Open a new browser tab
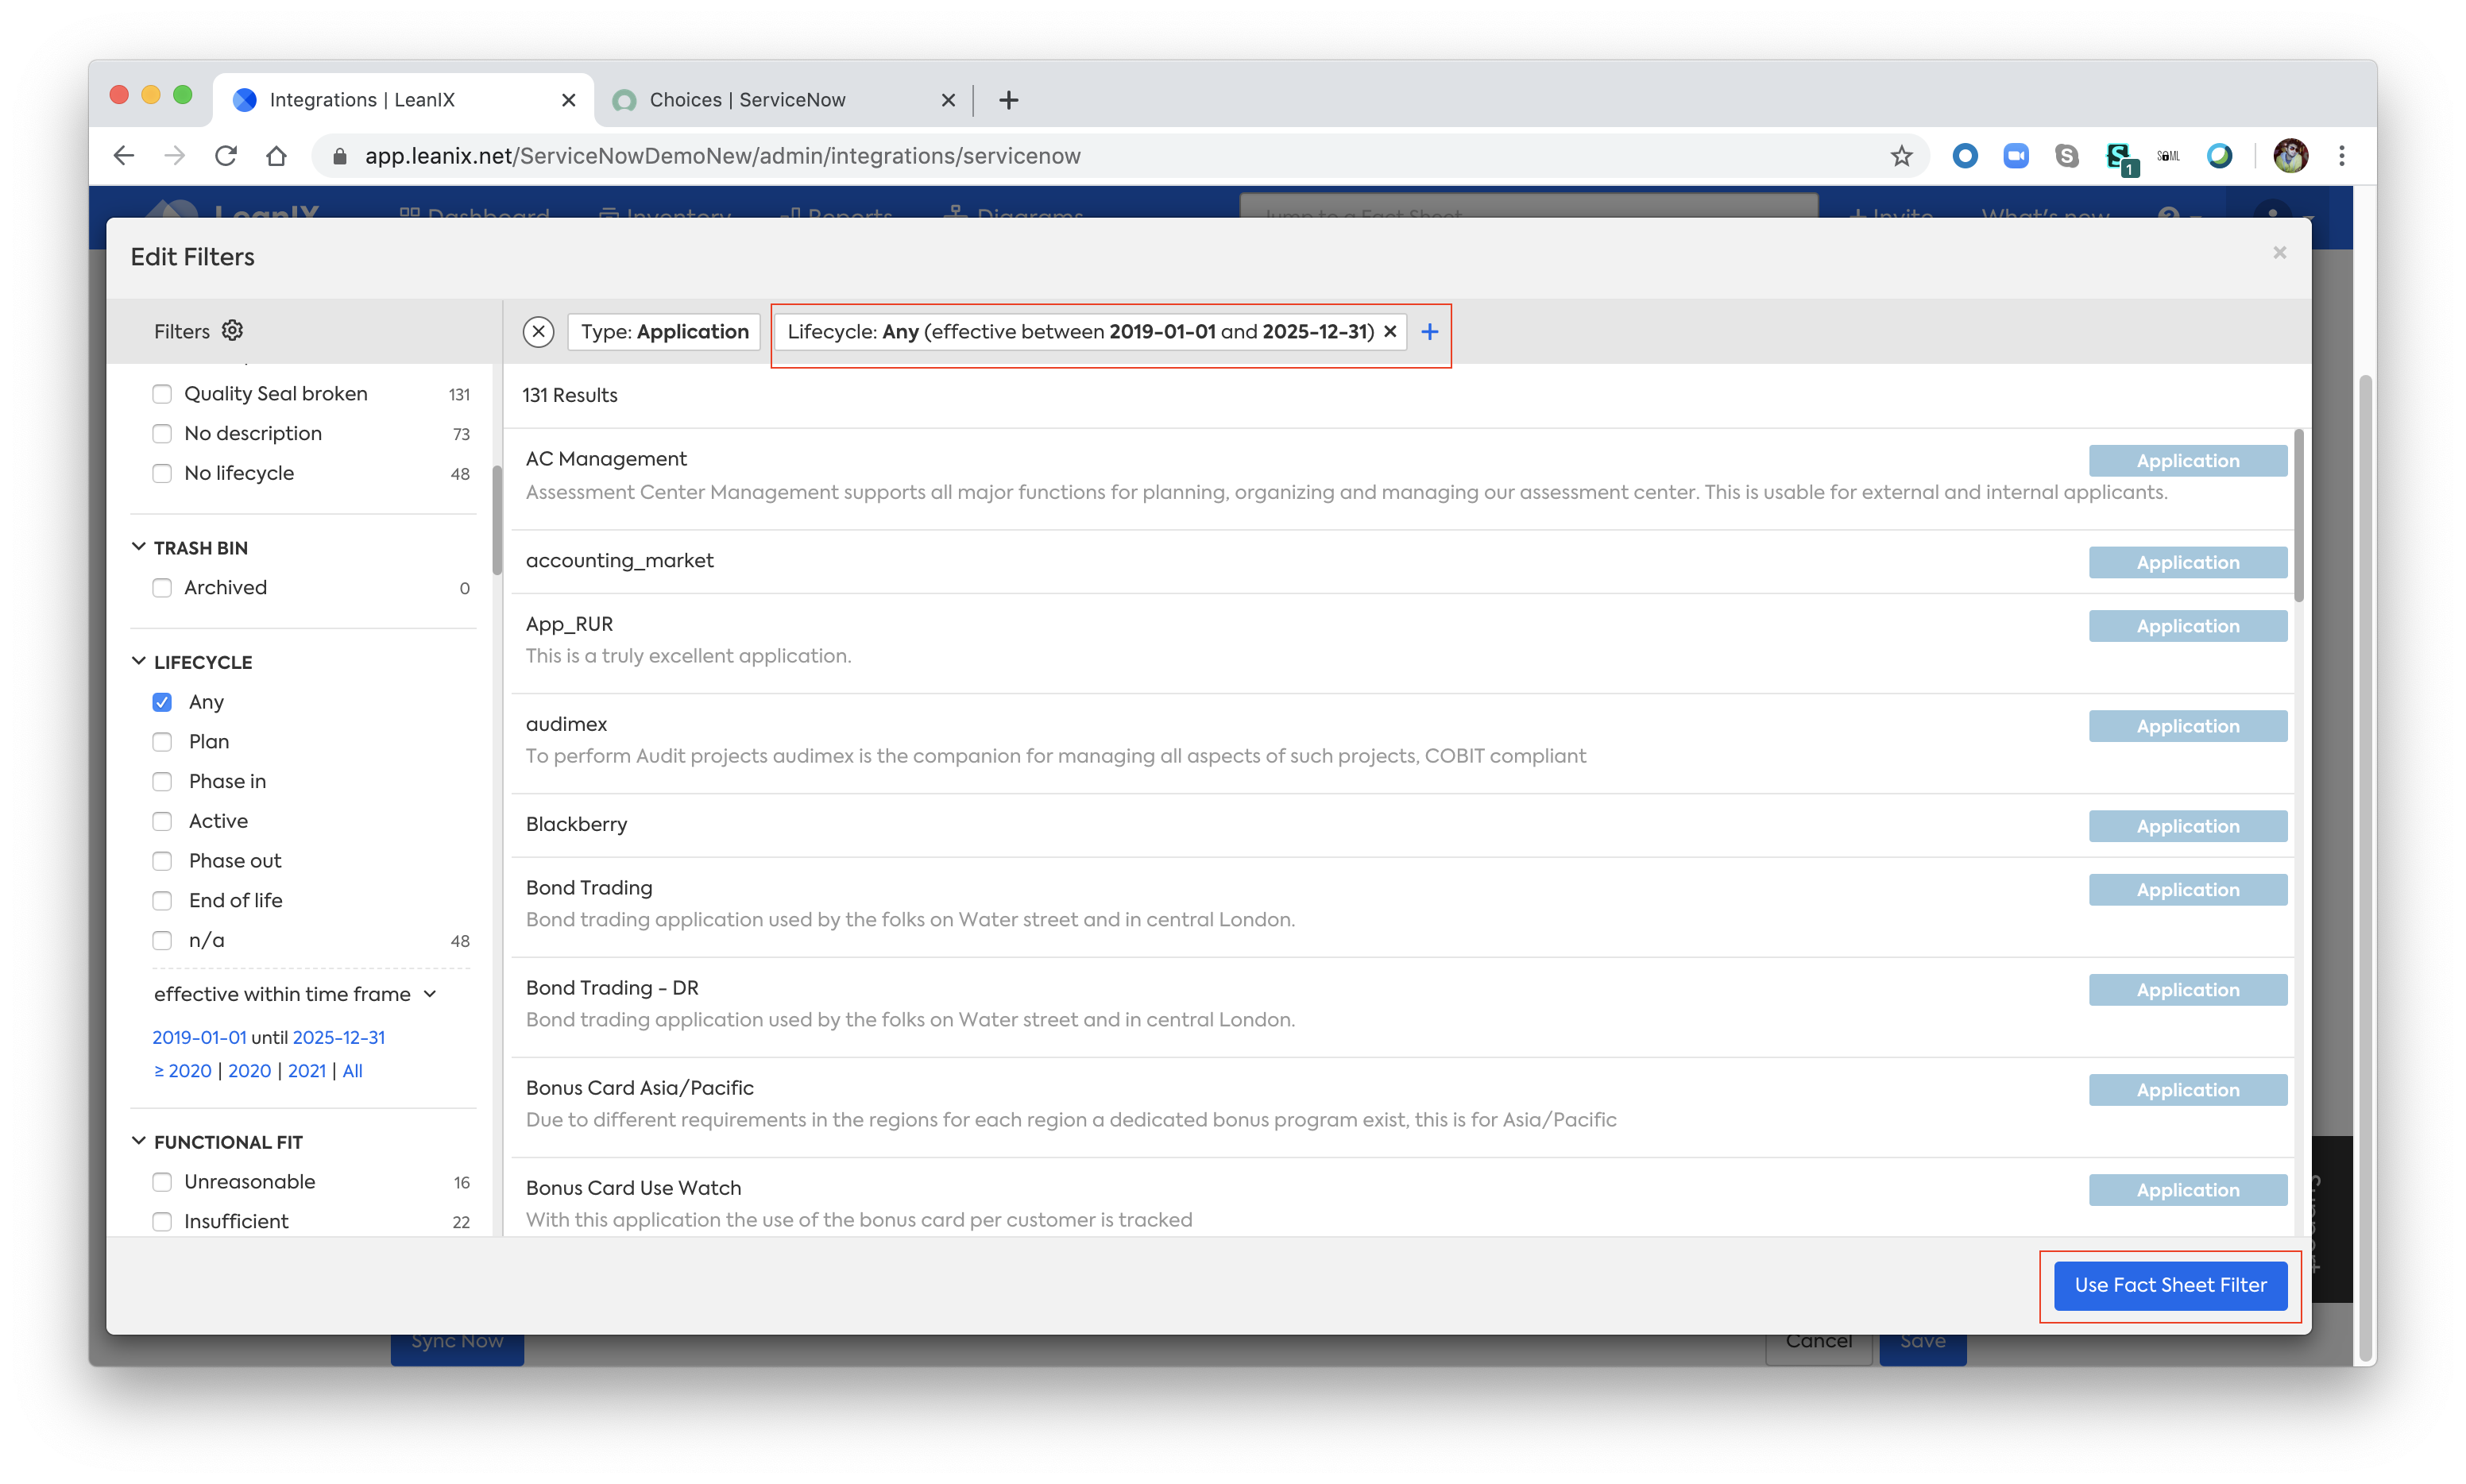Image resolution: width=2466 pixels, height=1484 pixels. pyautogui.click(x=1009, y=100)
